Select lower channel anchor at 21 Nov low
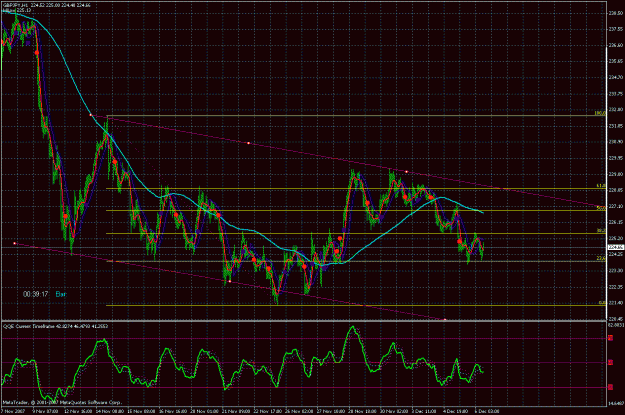The image size is (625, 415). pyautogui.click(x=230, y=282)
